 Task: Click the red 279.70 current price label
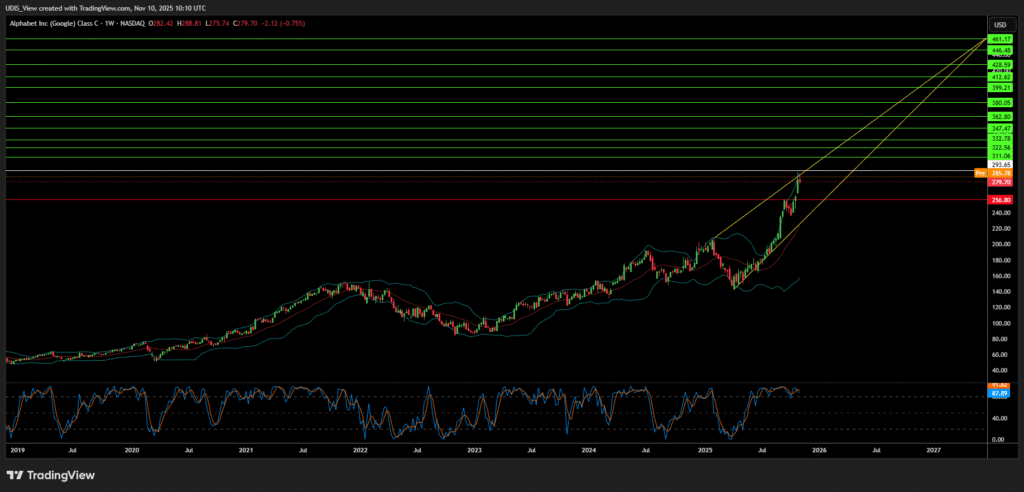pos(999,182)
